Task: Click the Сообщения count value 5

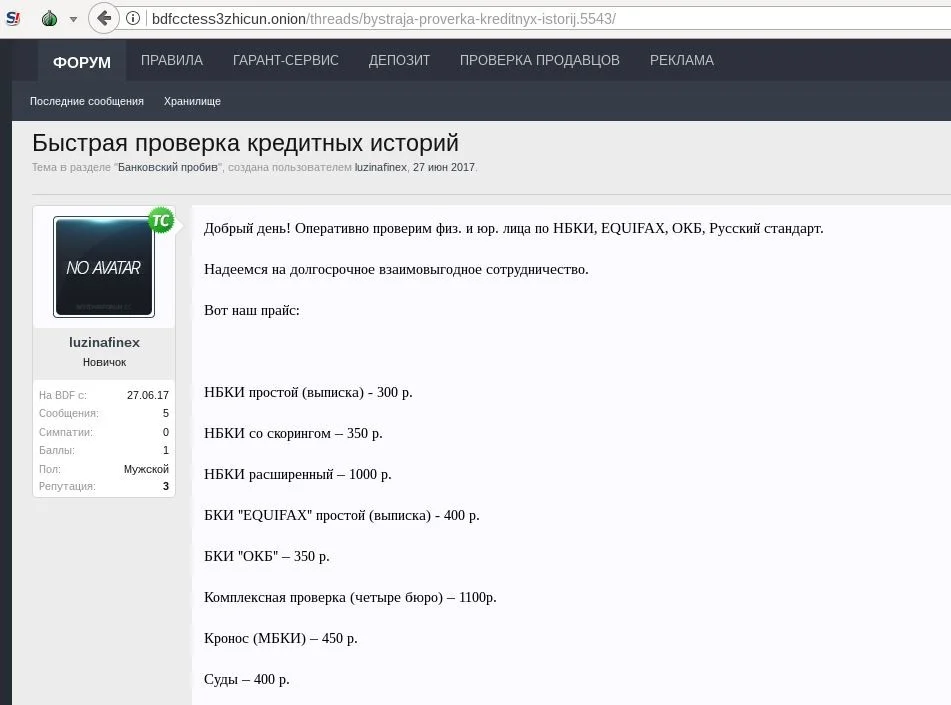Action: tap(166, 413)
